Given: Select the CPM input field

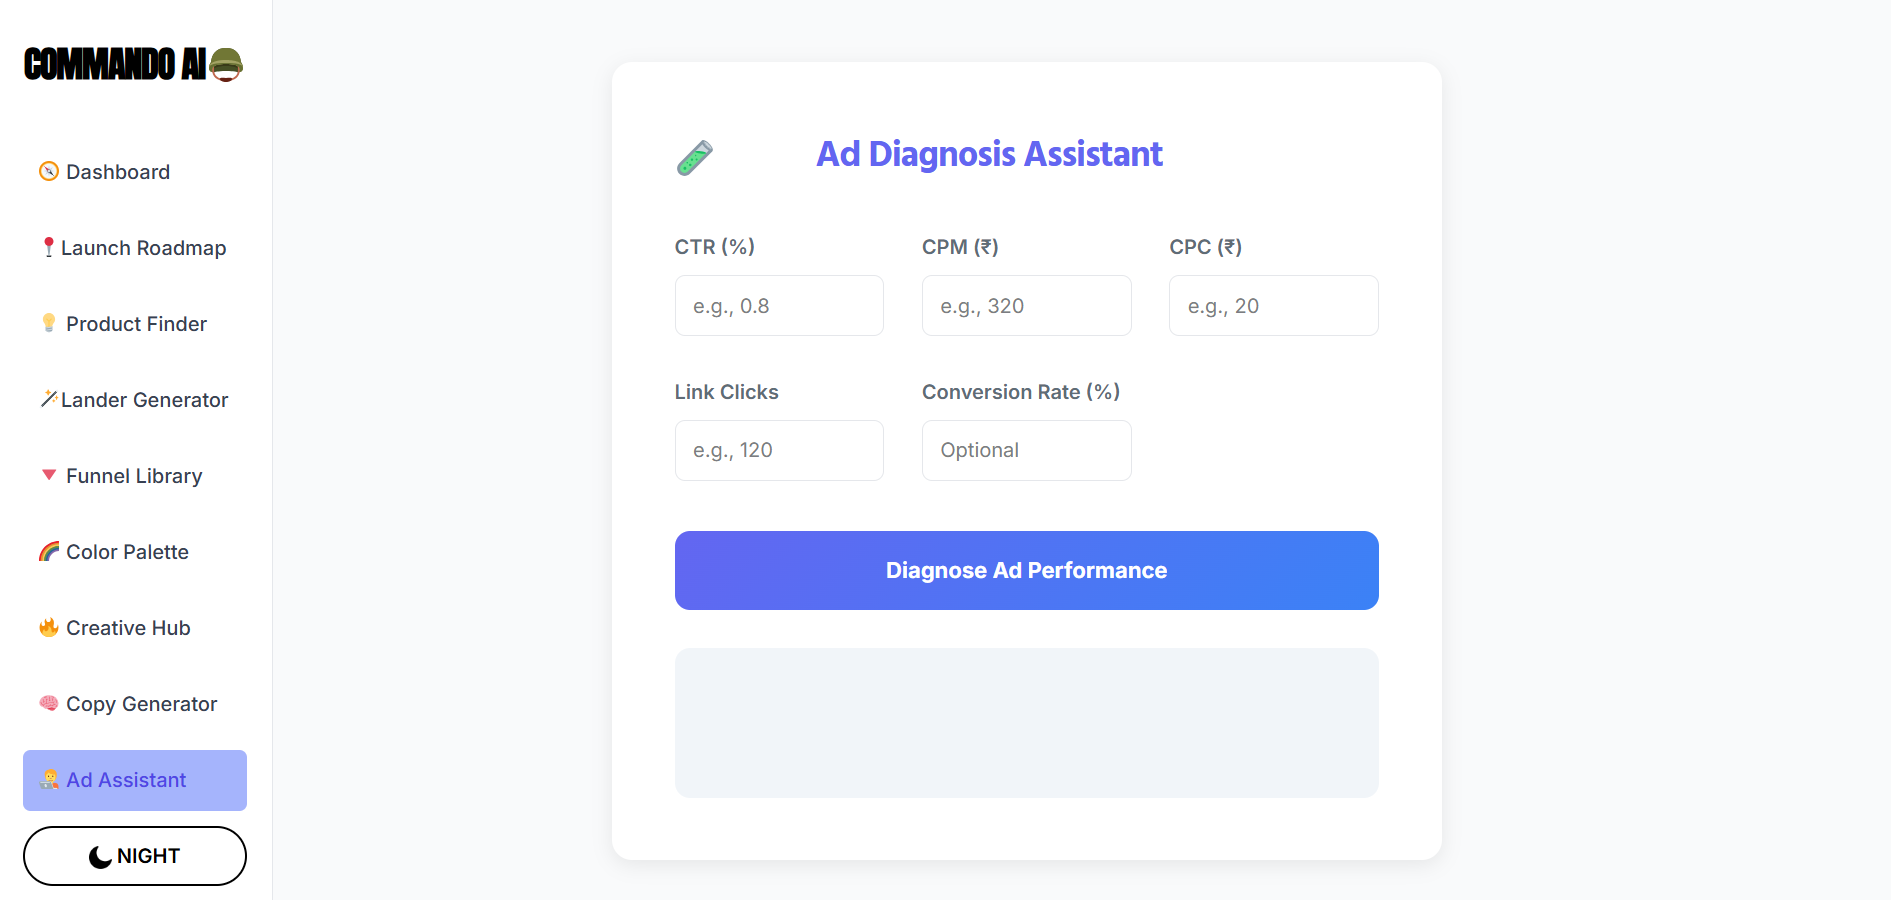Looking at the screenshot, I should click(1026, 306).
